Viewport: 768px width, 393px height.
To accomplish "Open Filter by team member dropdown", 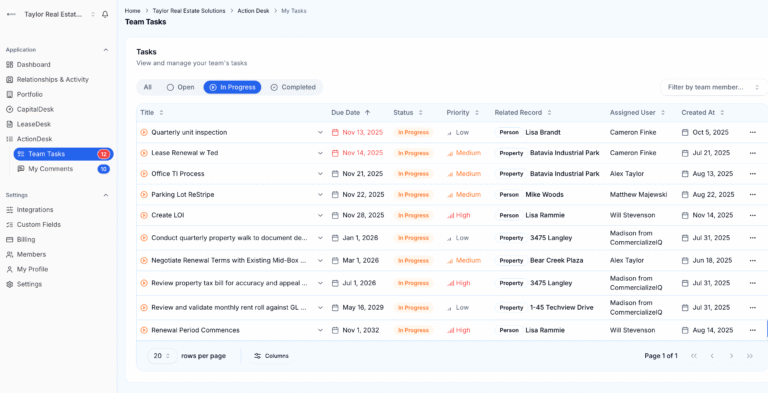I will point(714,87).
